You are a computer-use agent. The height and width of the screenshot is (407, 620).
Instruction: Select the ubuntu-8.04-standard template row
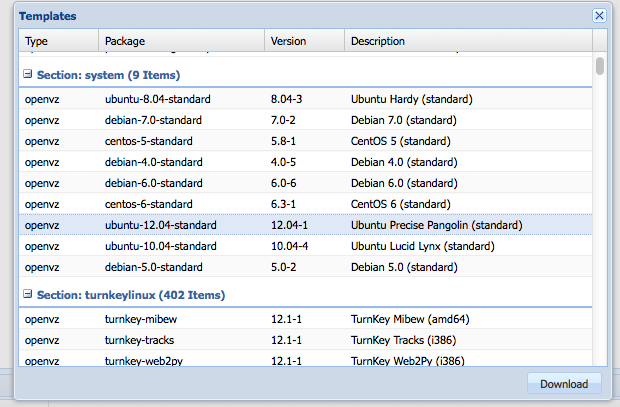tap(305, 99)
